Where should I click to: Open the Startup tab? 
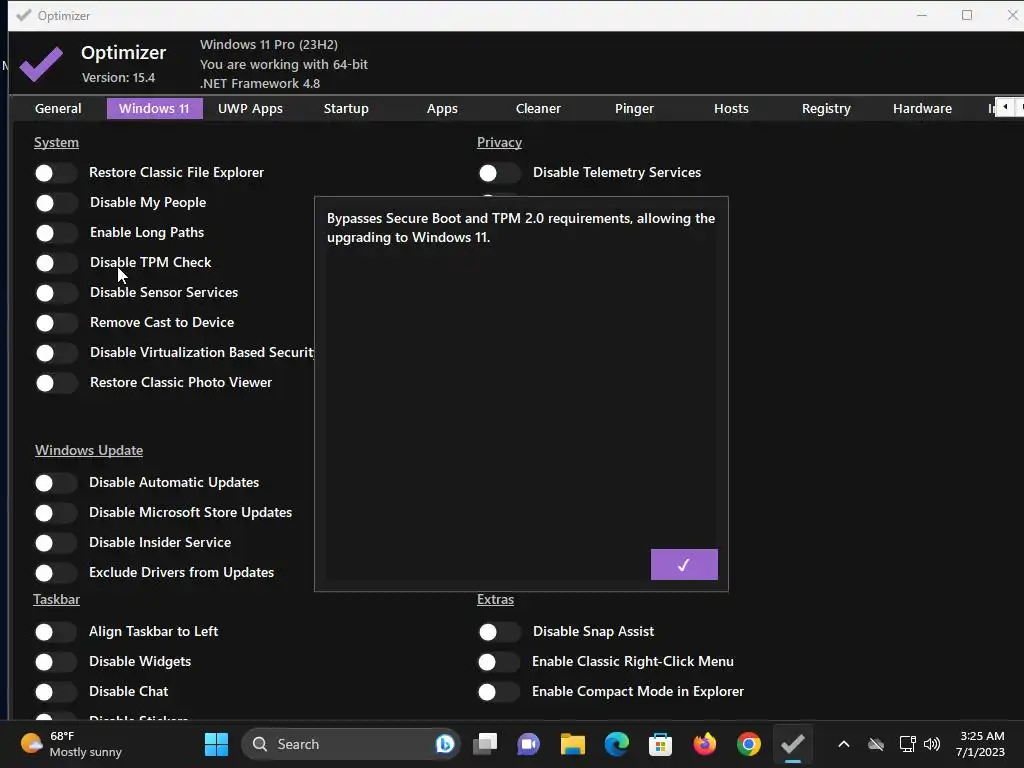tap(346, 108)
